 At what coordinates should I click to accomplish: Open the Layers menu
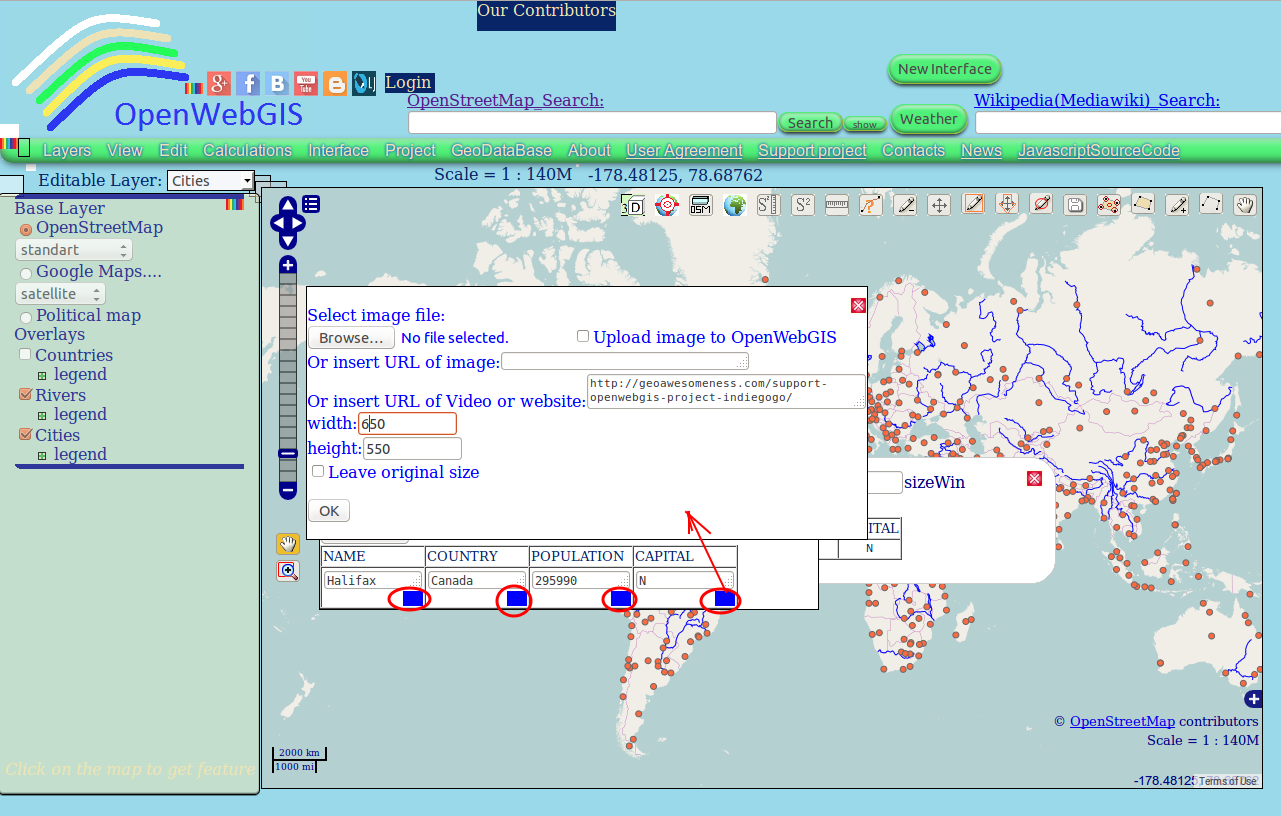(x=67, y=151)
